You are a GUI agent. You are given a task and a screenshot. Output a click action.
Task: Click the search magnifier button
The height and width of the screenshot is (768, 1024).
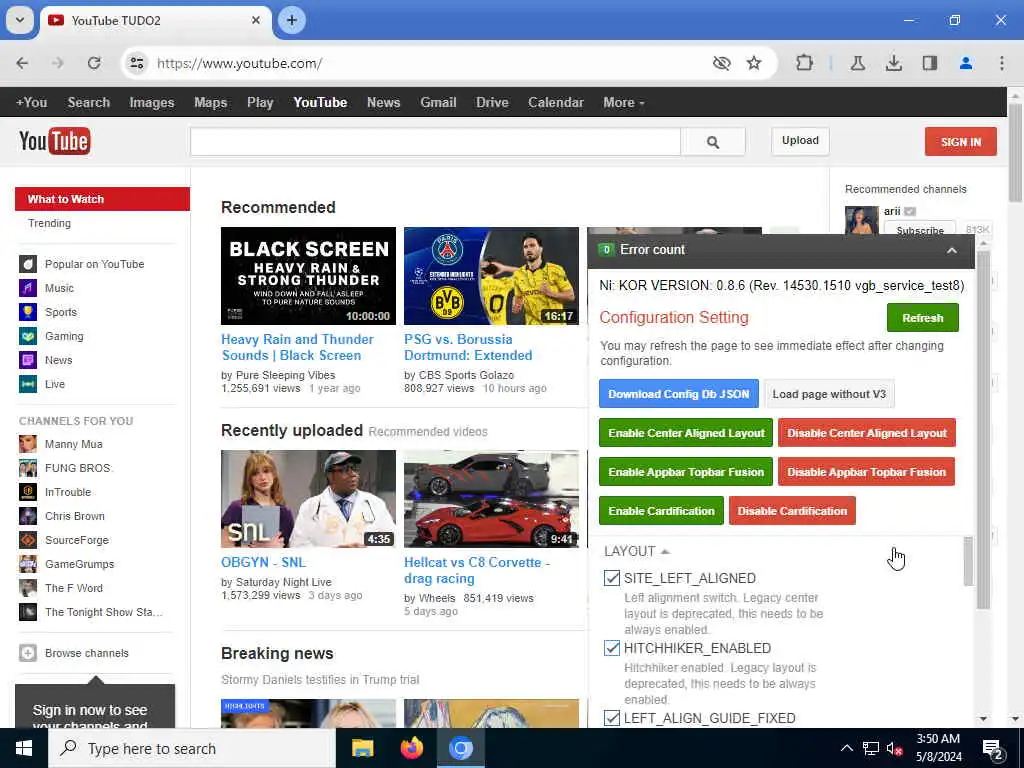pos(712,142)
